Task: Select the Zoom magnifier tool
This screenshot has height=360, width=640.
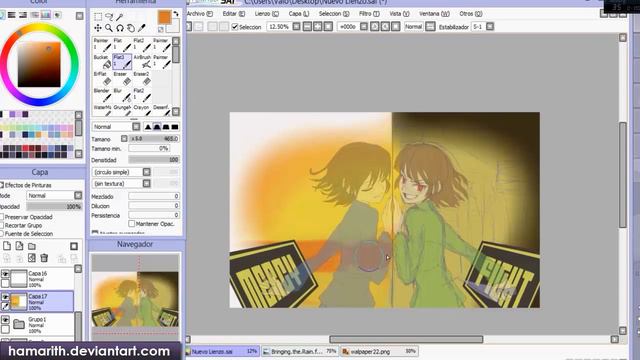Action: tap(109, 28)
